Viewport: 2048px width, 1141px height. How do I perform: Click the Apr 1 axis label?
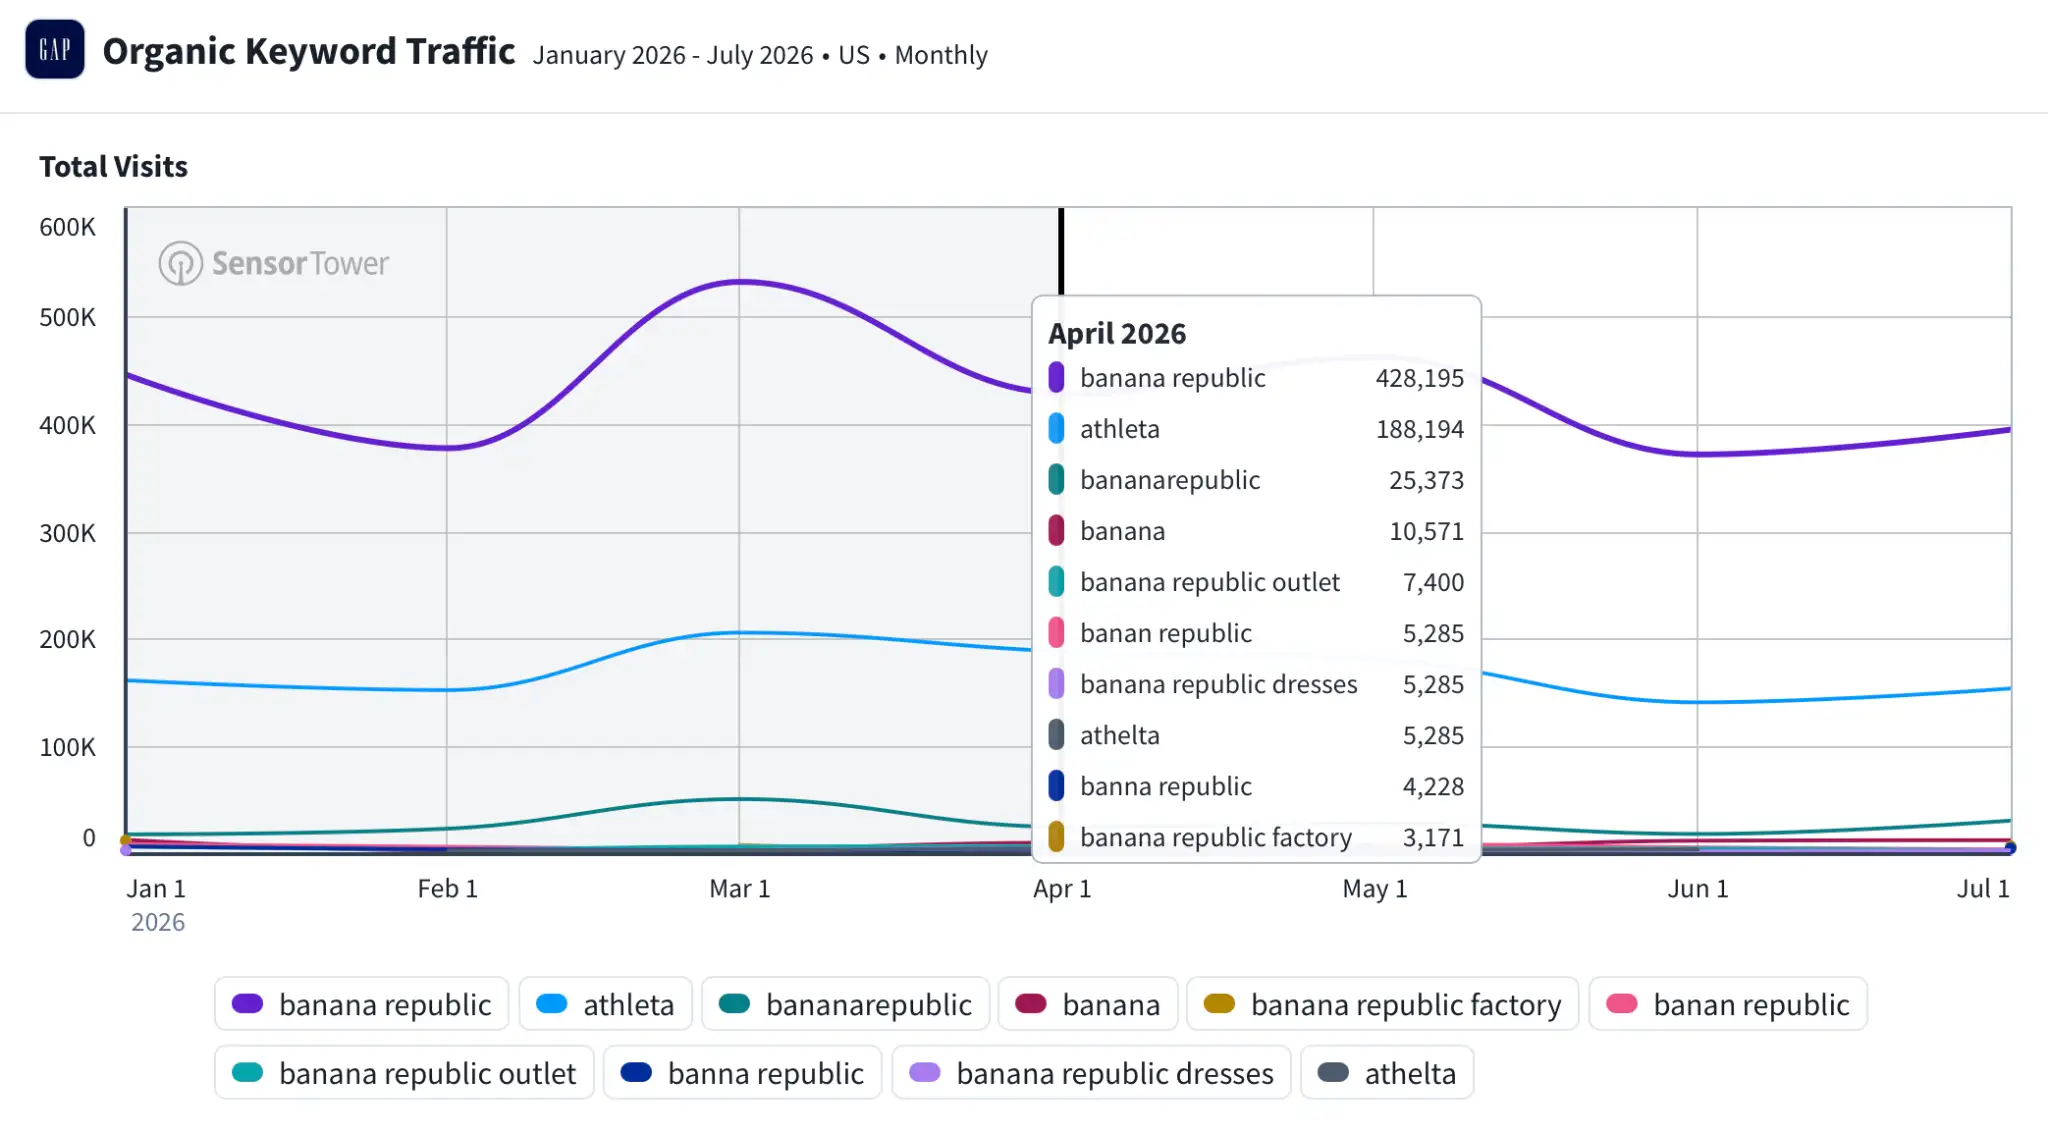point(1062,888)
